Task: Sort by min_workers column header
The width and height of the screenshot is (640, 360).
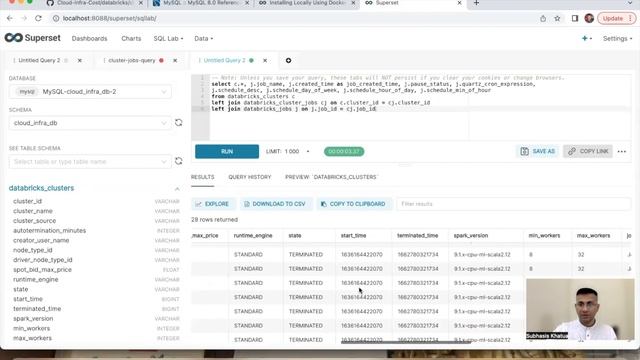Action: (x=544, y=236)
